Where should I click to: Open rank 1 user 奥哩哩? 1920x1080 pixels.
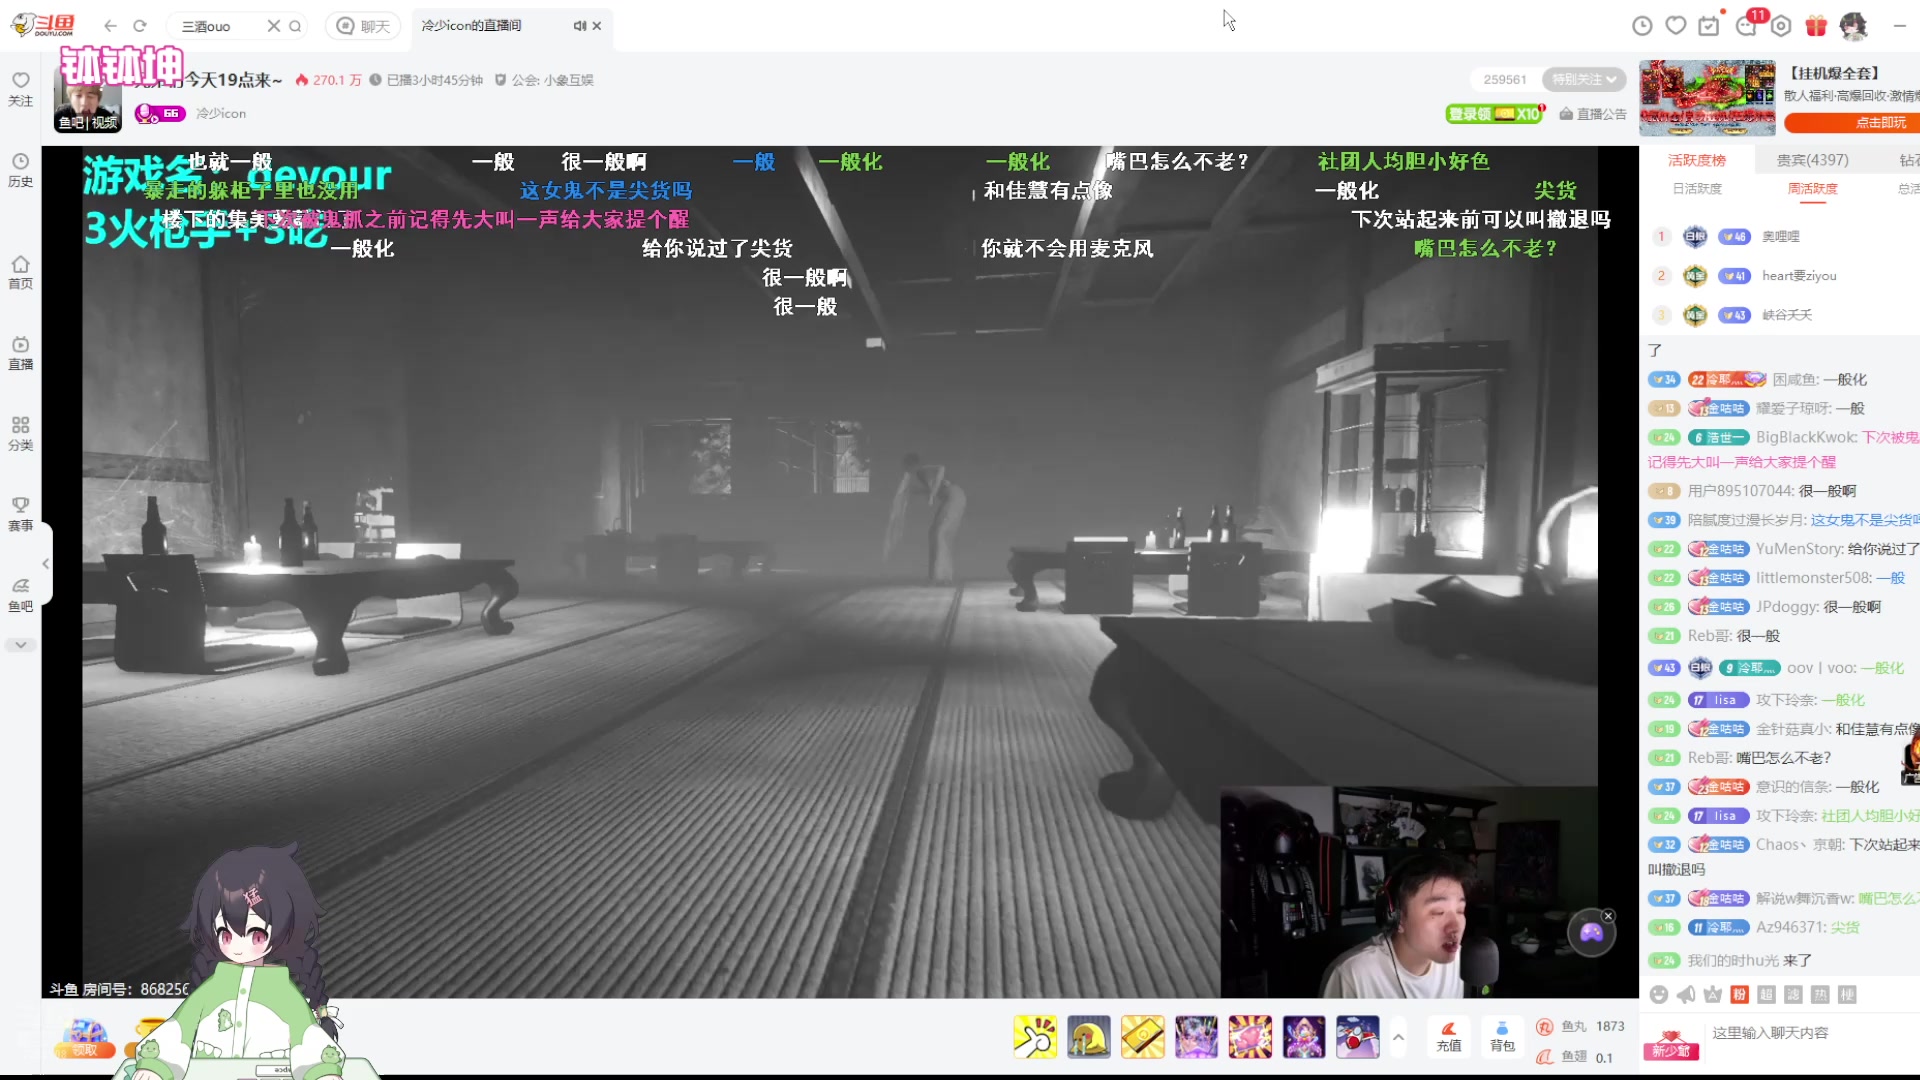(x=1781, y=237)
